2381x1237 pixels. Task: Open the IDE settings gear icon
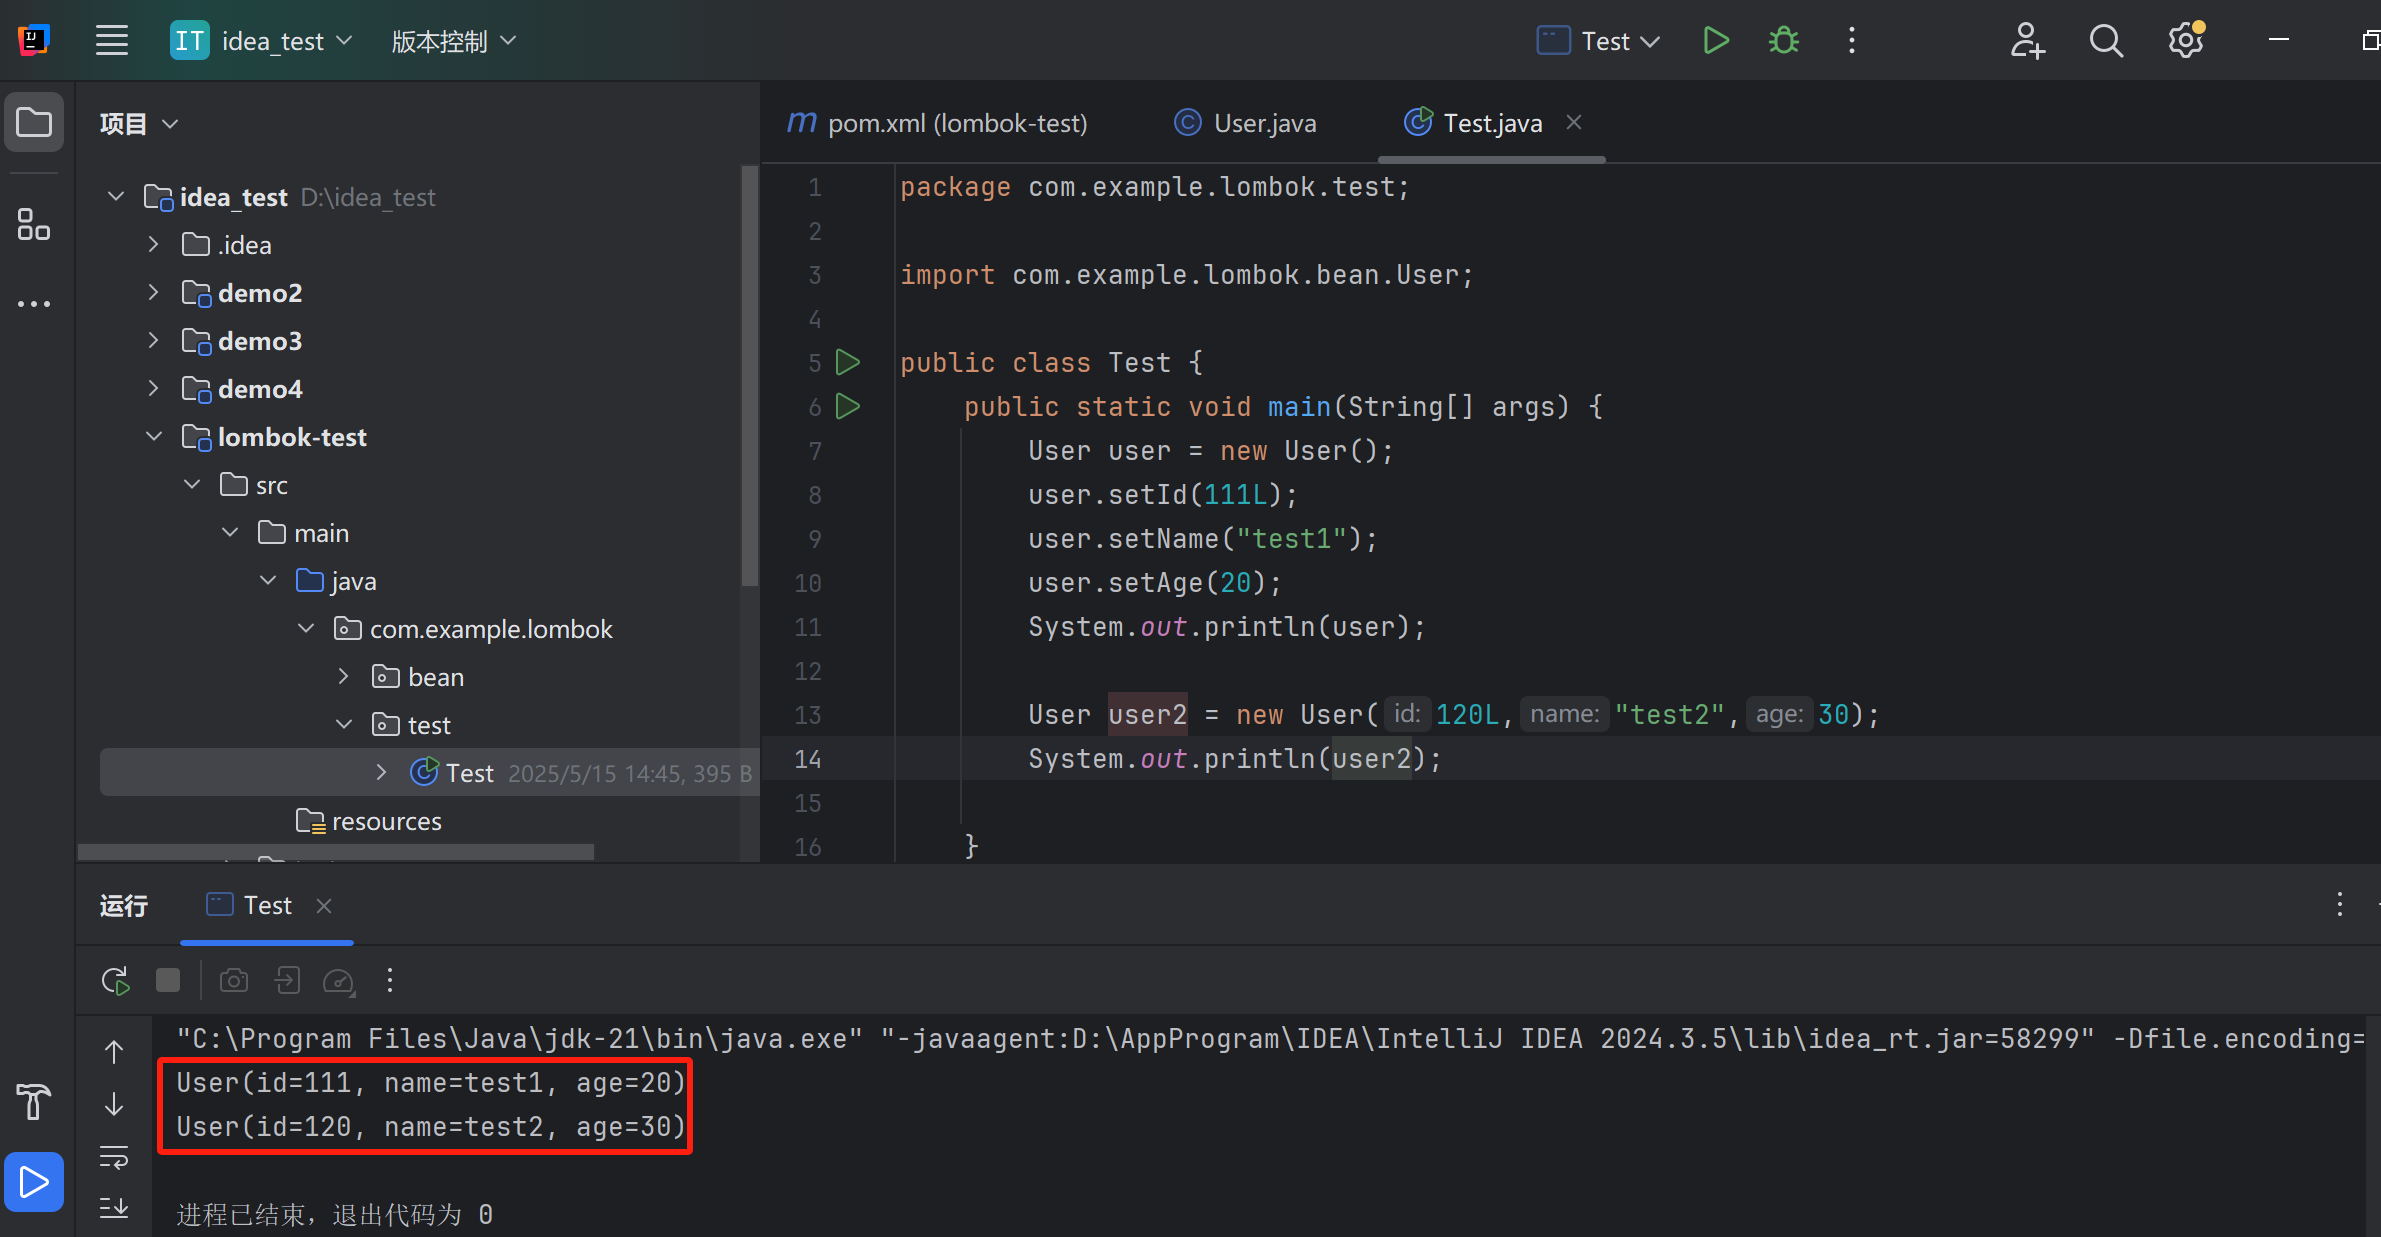coord(2185,41)
